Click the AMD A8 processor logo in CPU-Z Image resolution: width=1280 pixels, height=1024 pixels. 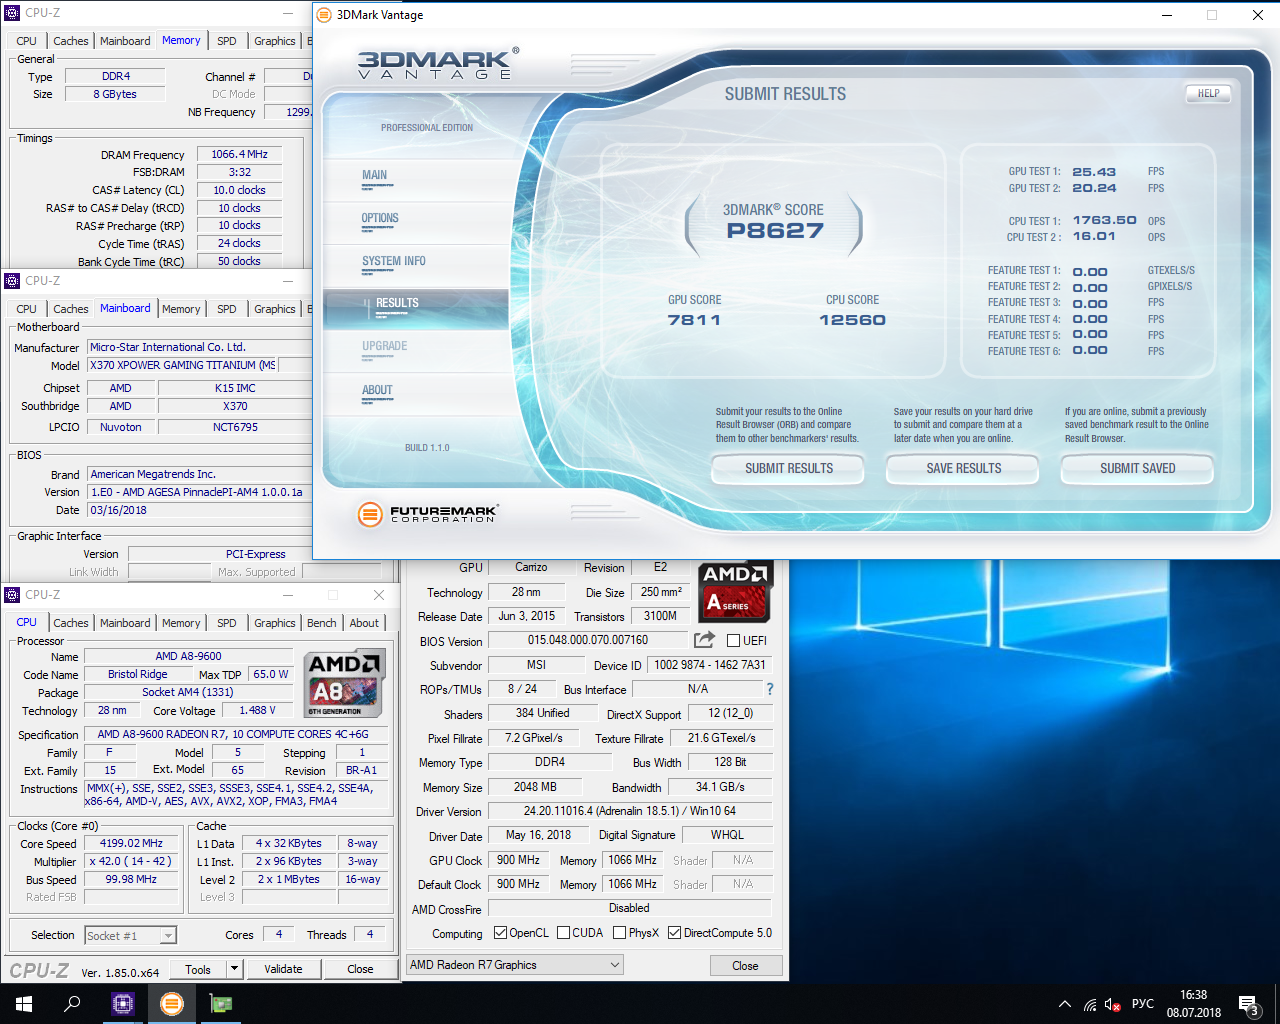click(x=345, y=684)
